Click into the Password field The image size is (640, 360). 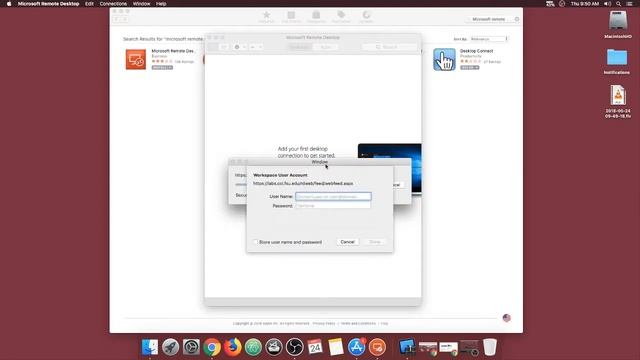(x=333, y=206)
